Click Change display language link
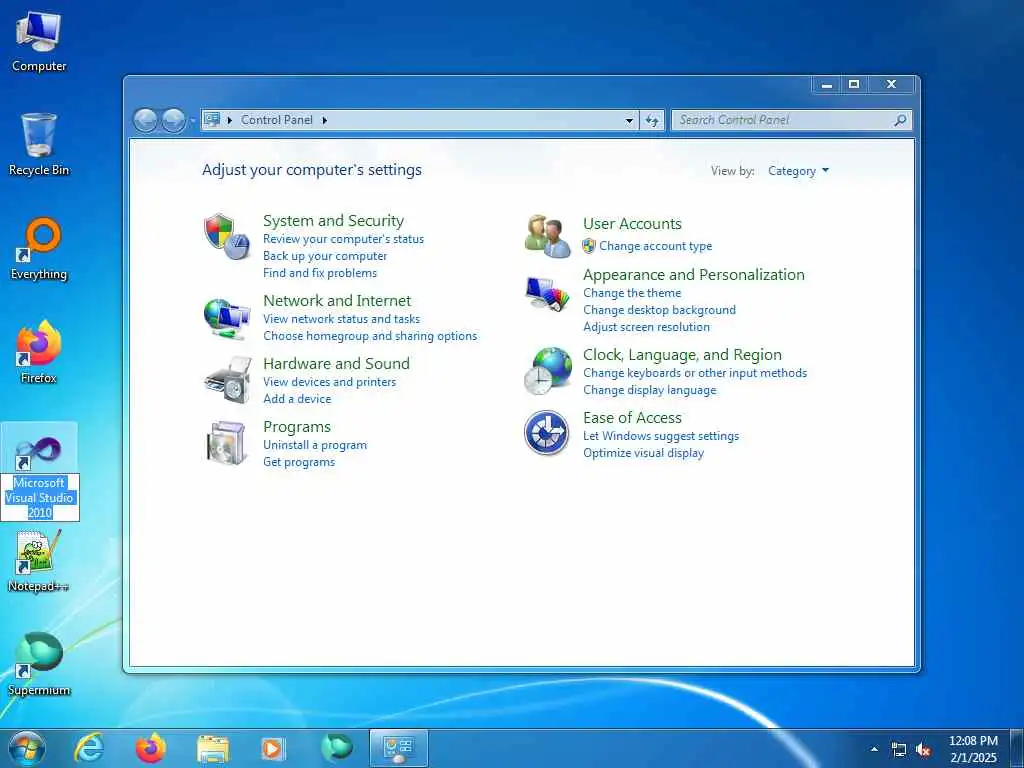This screenshot has width=1024, height=768. click(x=650, y=391)
